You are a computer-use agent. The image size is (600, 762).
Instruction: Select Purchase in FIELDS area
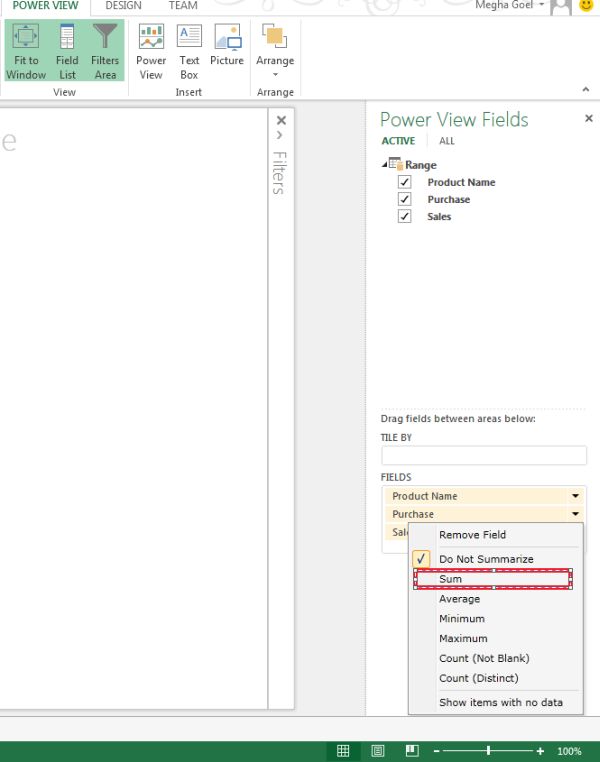(x=484, y=514)
